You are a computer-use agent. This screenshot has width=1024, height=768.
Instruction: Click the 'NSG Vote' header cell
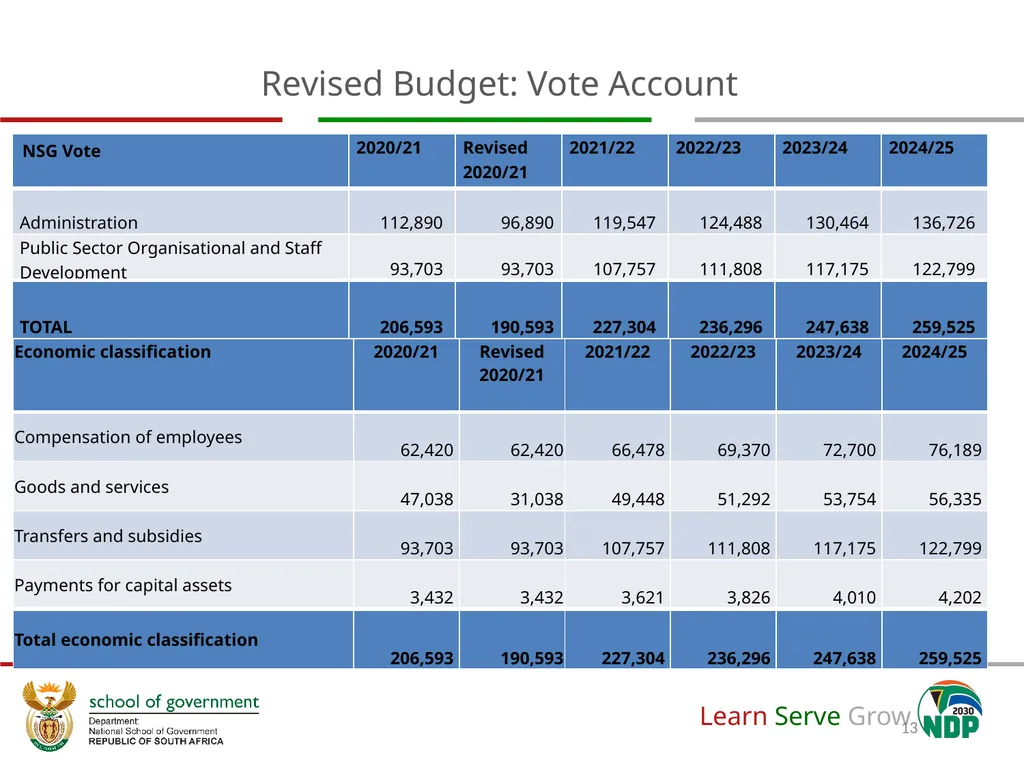click(180, 161)
